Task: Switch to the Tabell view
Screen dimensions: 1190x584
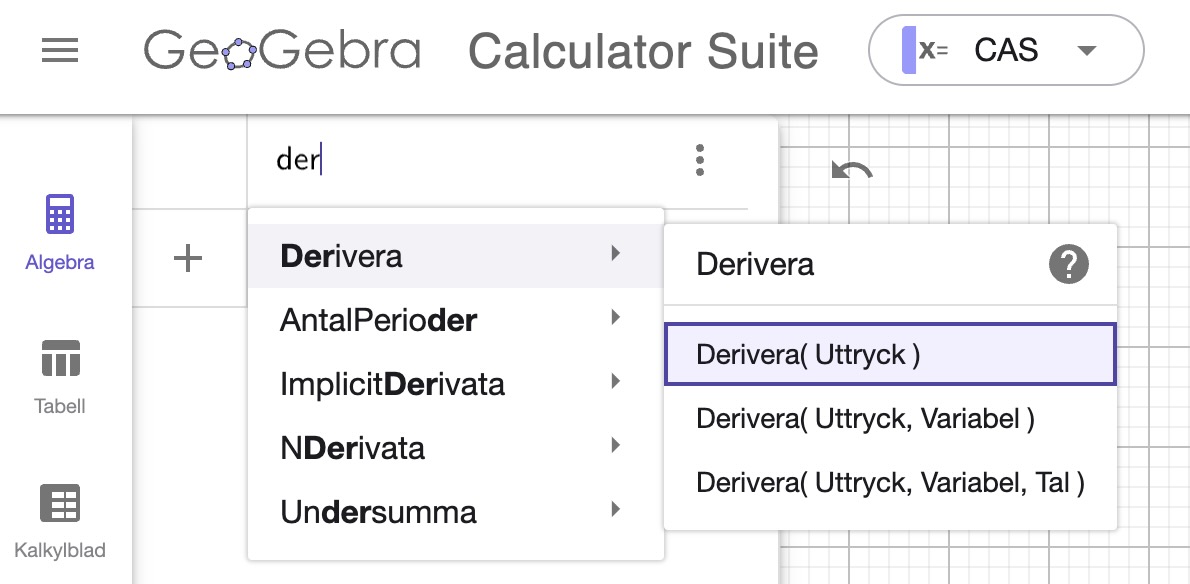Action: (60, 375)
